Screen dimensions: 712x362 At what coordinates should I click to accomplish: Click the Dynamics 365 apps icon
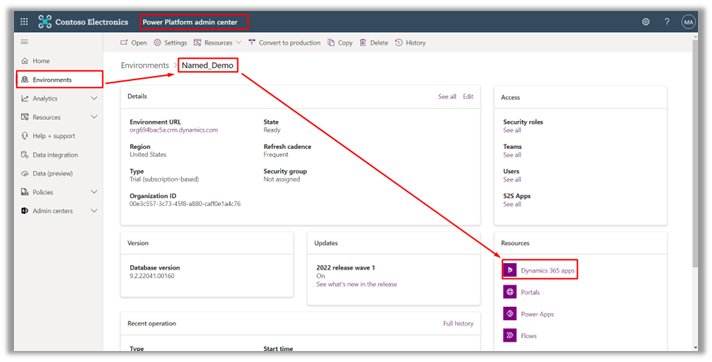[x=510, y=270]
